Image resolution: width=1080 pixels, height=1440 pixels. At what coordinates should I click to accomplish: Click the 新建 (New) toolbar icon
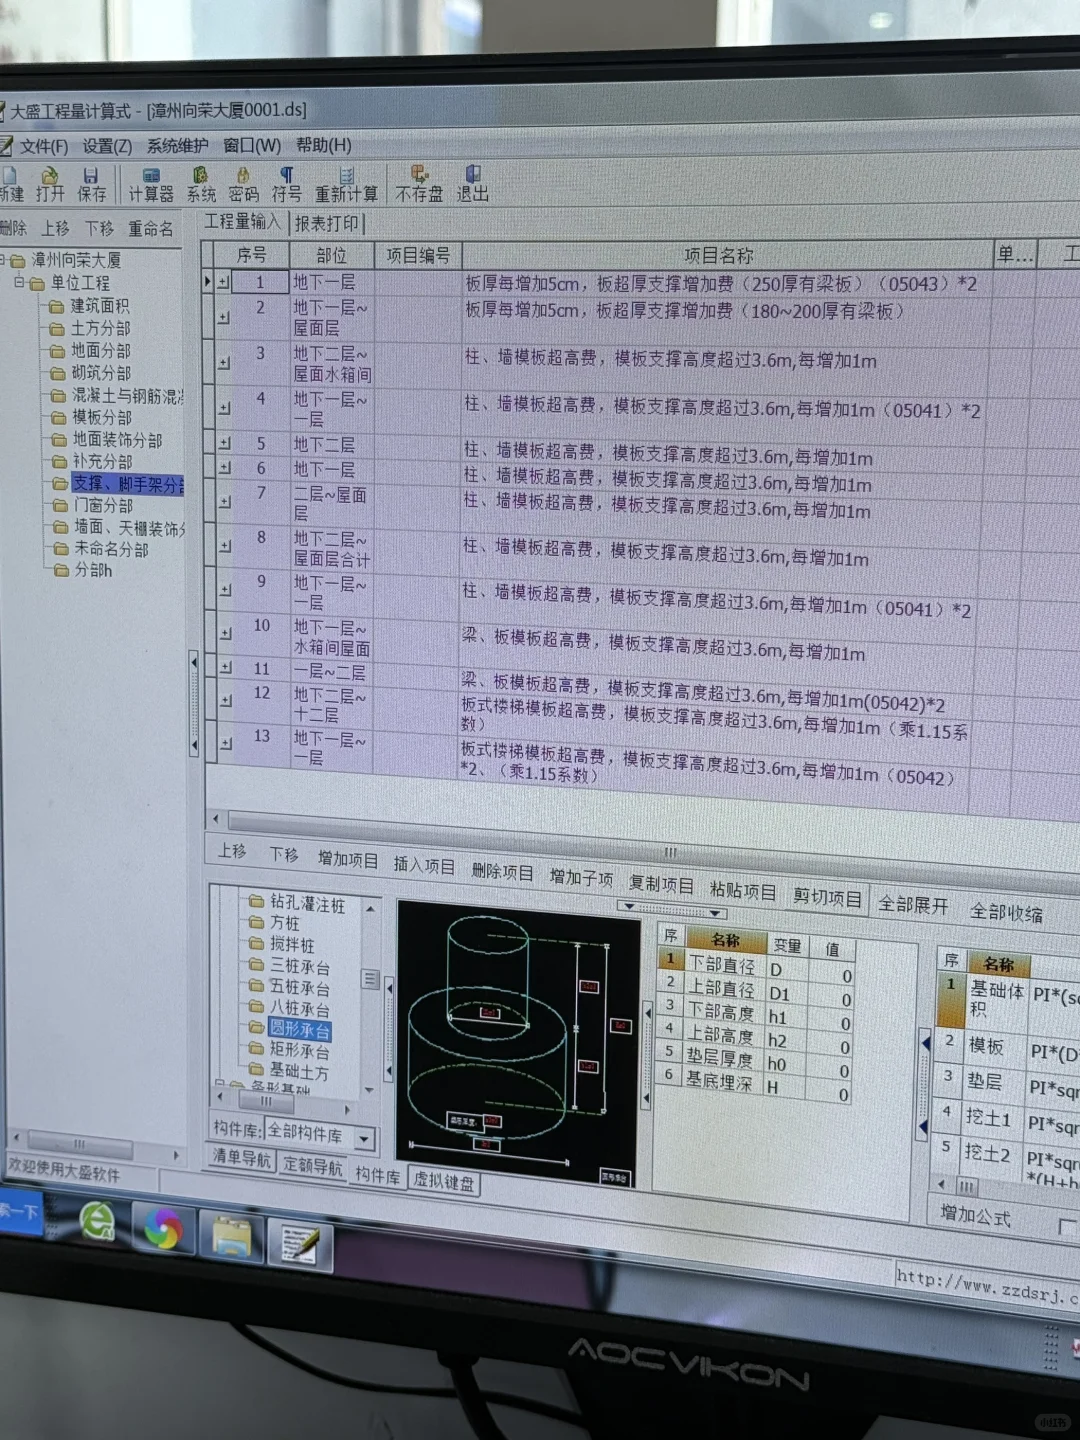pos(11,184)
